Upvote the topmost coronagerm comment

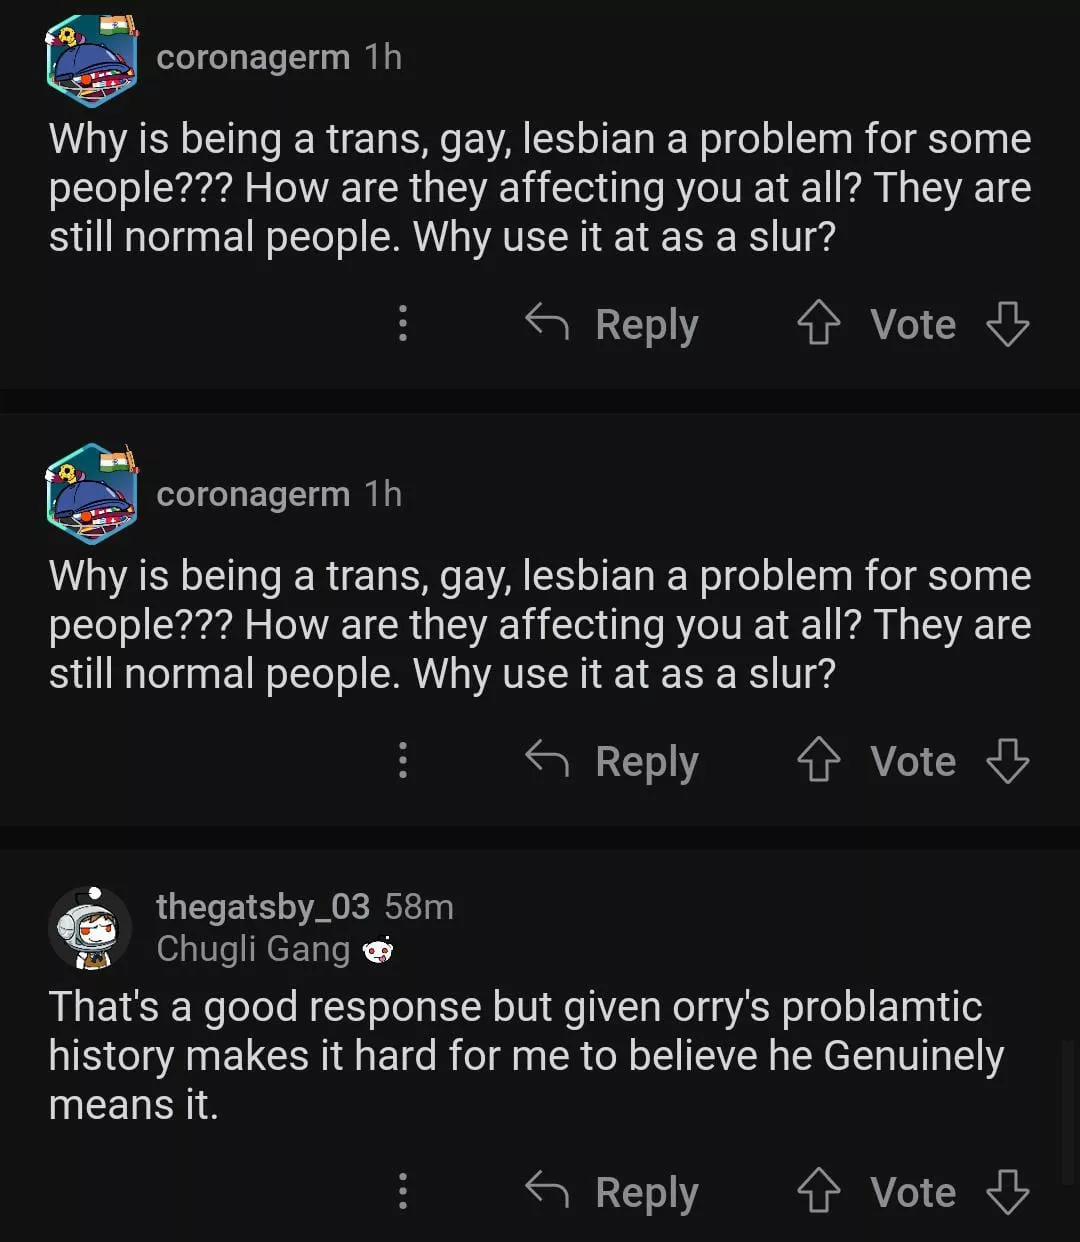[x=819, y=324]
